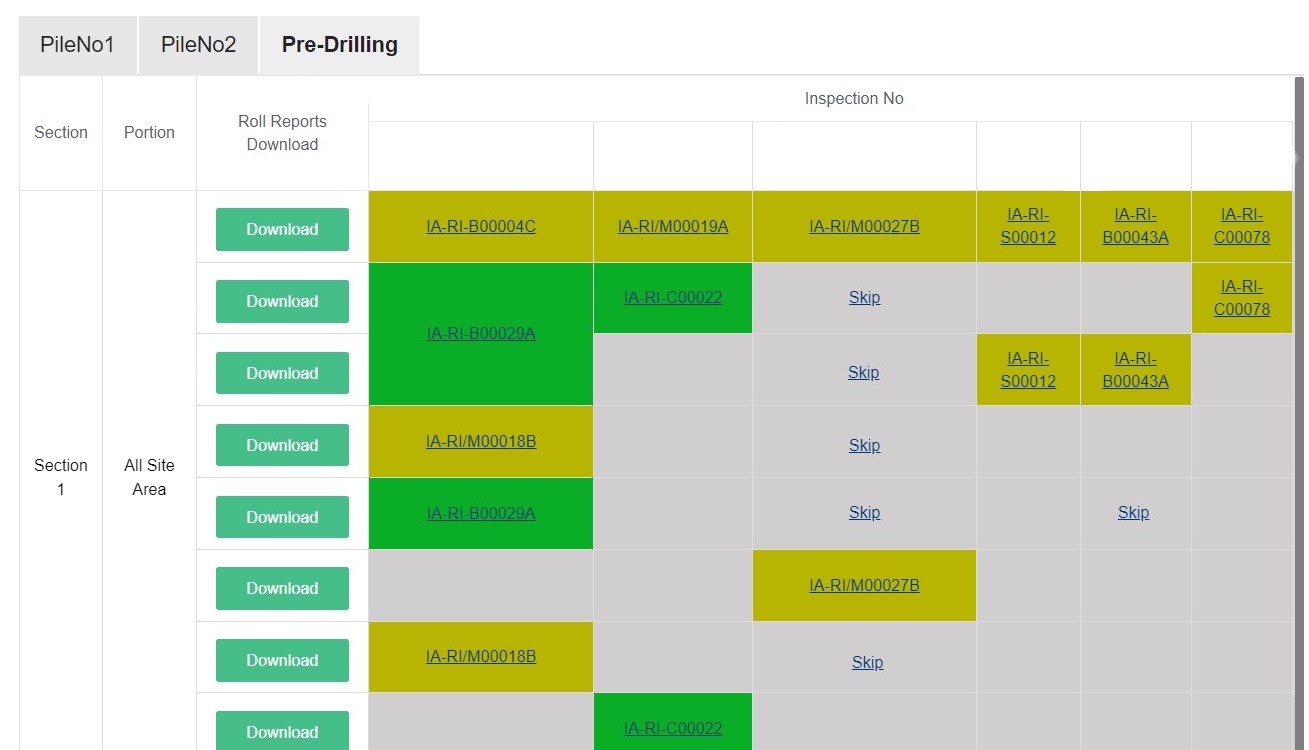Click the vertical scrollbar at right edge

1299,400
